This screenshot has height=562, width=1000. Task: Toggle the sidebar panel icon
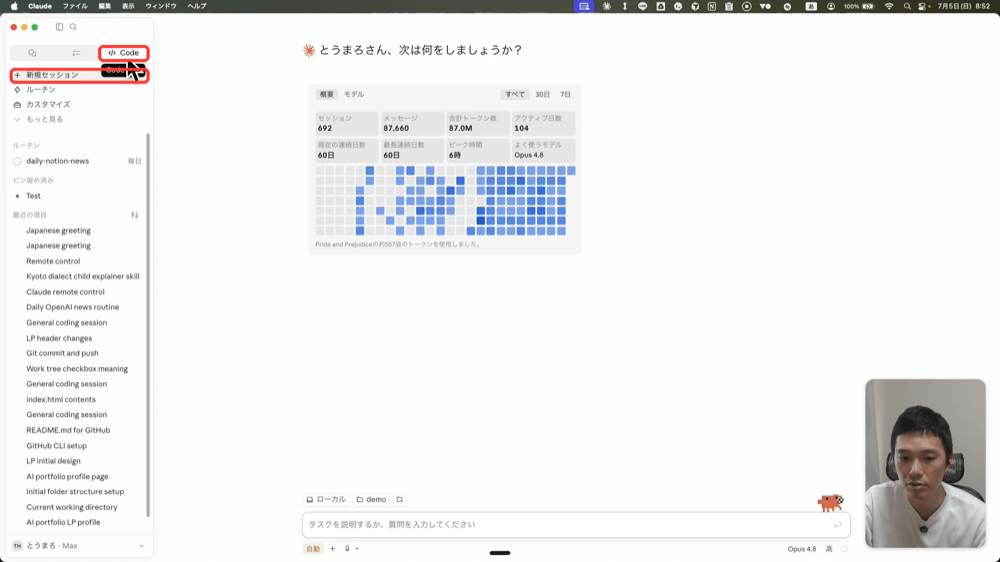pos(59,27)
